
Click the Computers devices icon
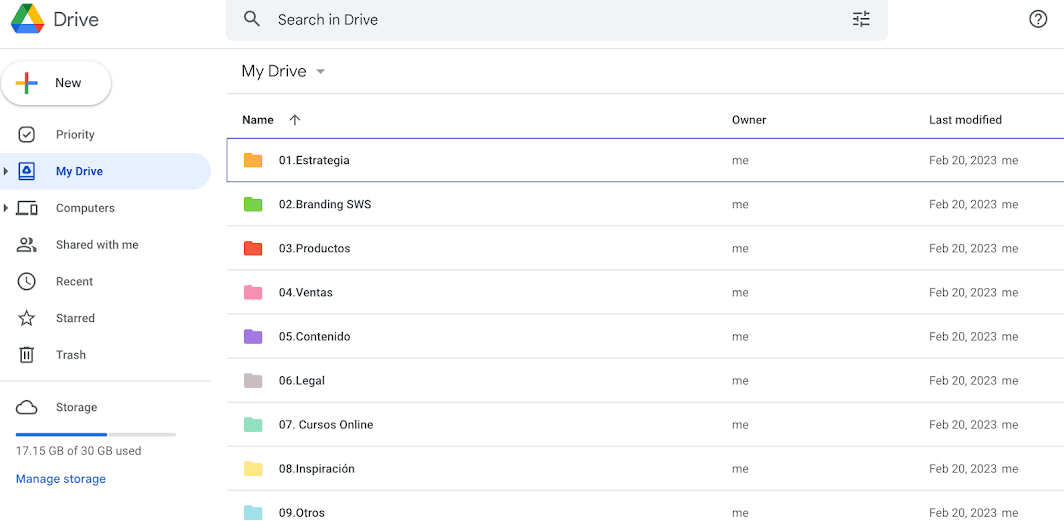click(x=26, y=208)
